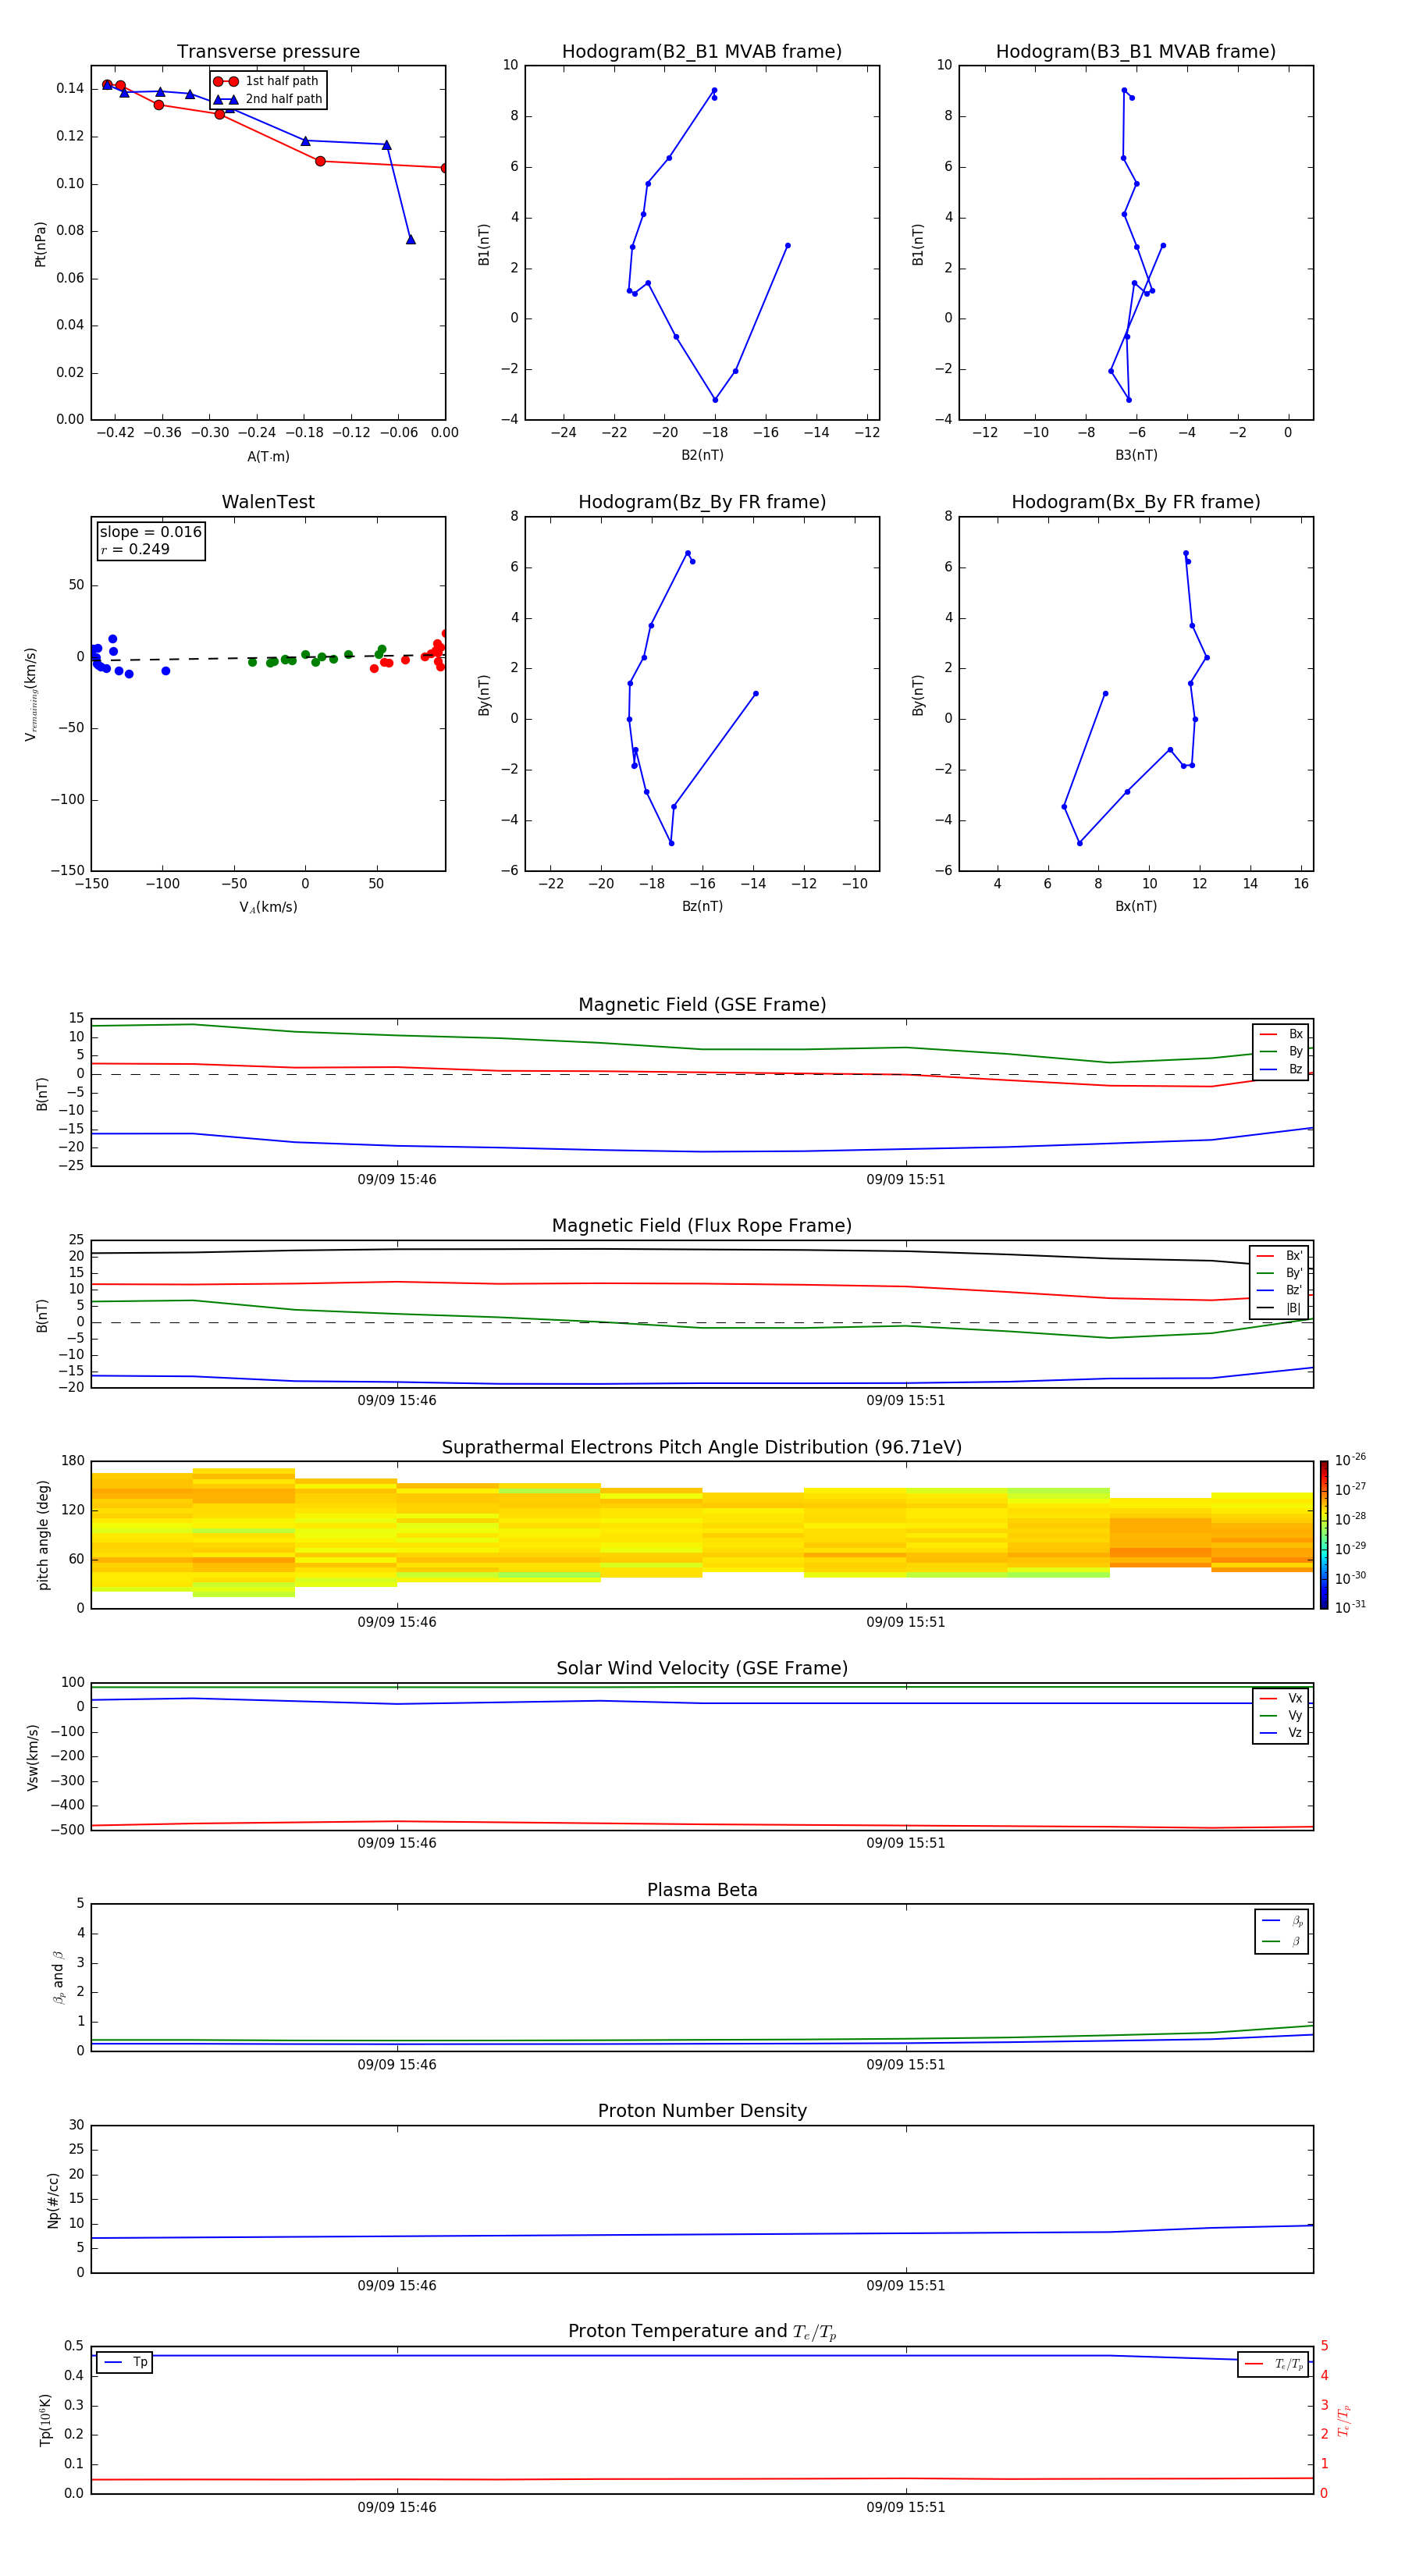Click the 'A(T·m)' x-axis label
The height and width of the screenshot is (2576, 1405).
[268, 456]
